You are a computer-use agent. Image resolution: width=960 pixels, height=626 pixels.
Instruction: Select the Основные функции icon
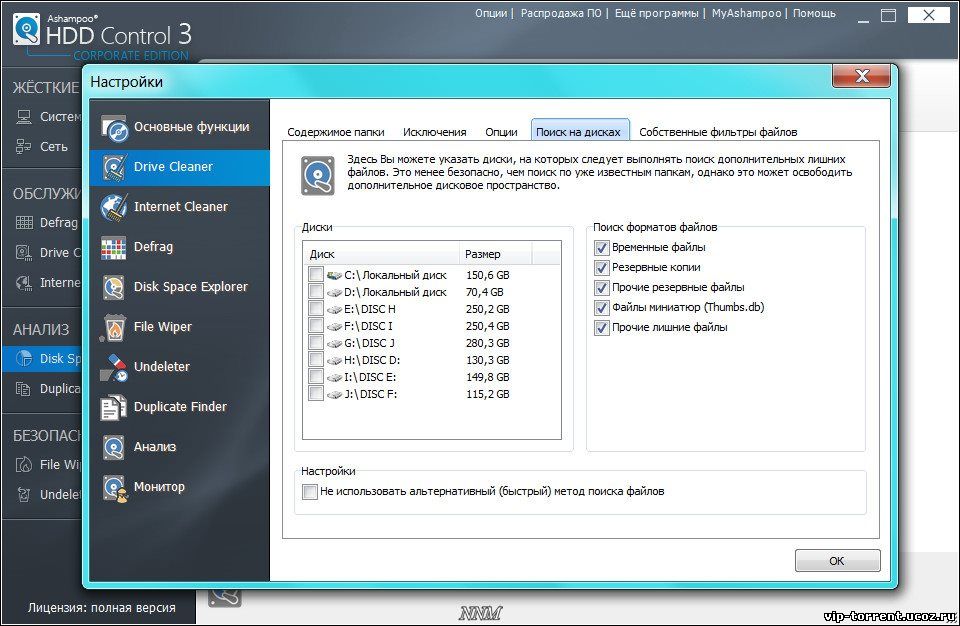[x=116, y=127]
